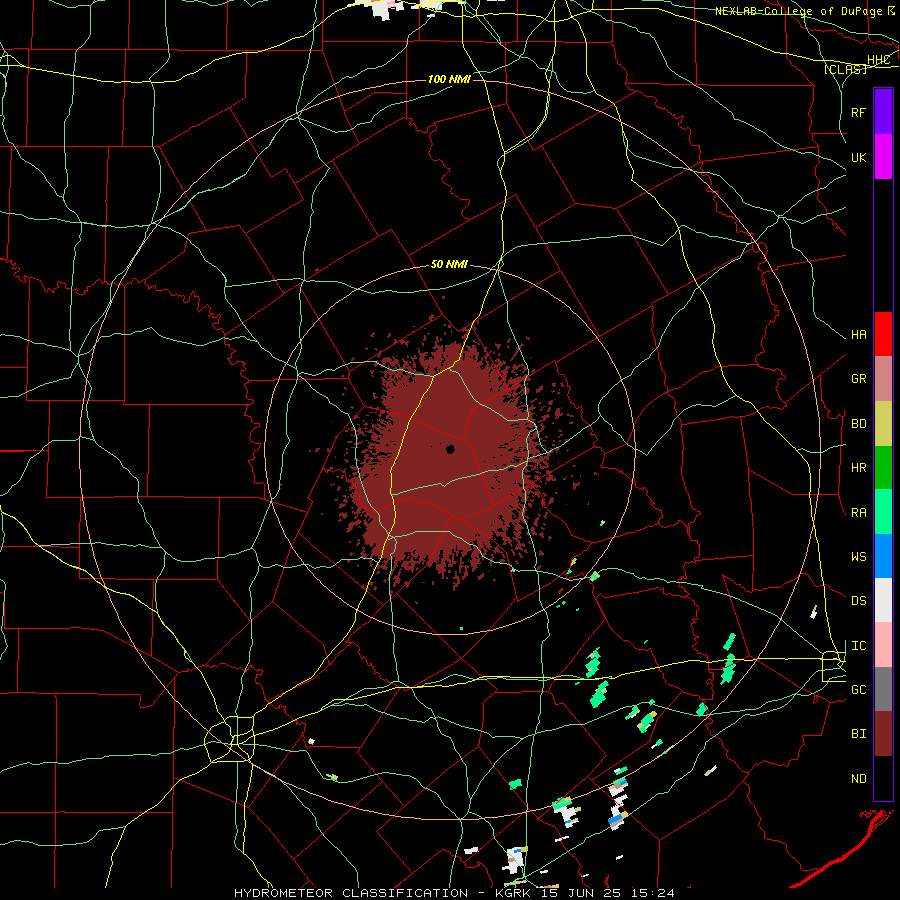Click the UK magenta legend color swatch

pyautogui.click(x=883, y=157)
